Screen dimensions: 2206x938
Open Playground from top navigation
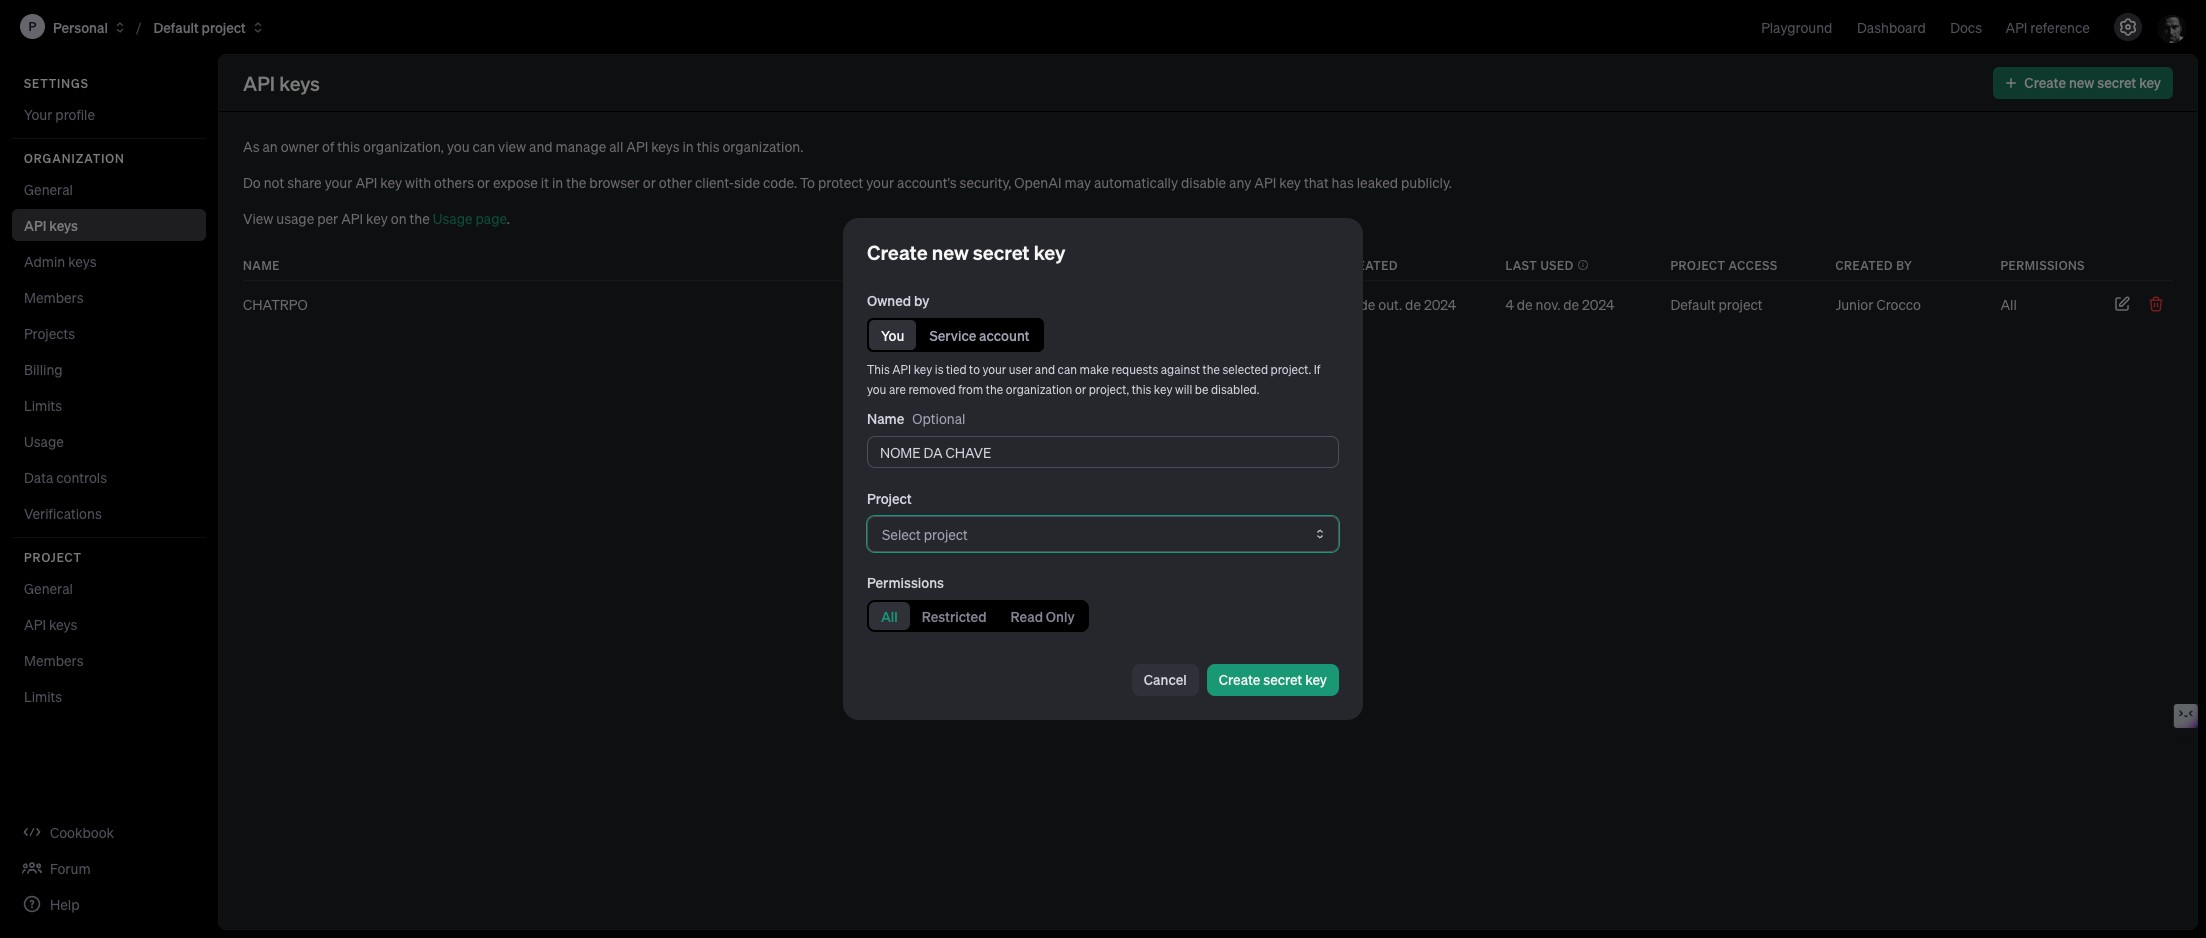(1796, 28)
